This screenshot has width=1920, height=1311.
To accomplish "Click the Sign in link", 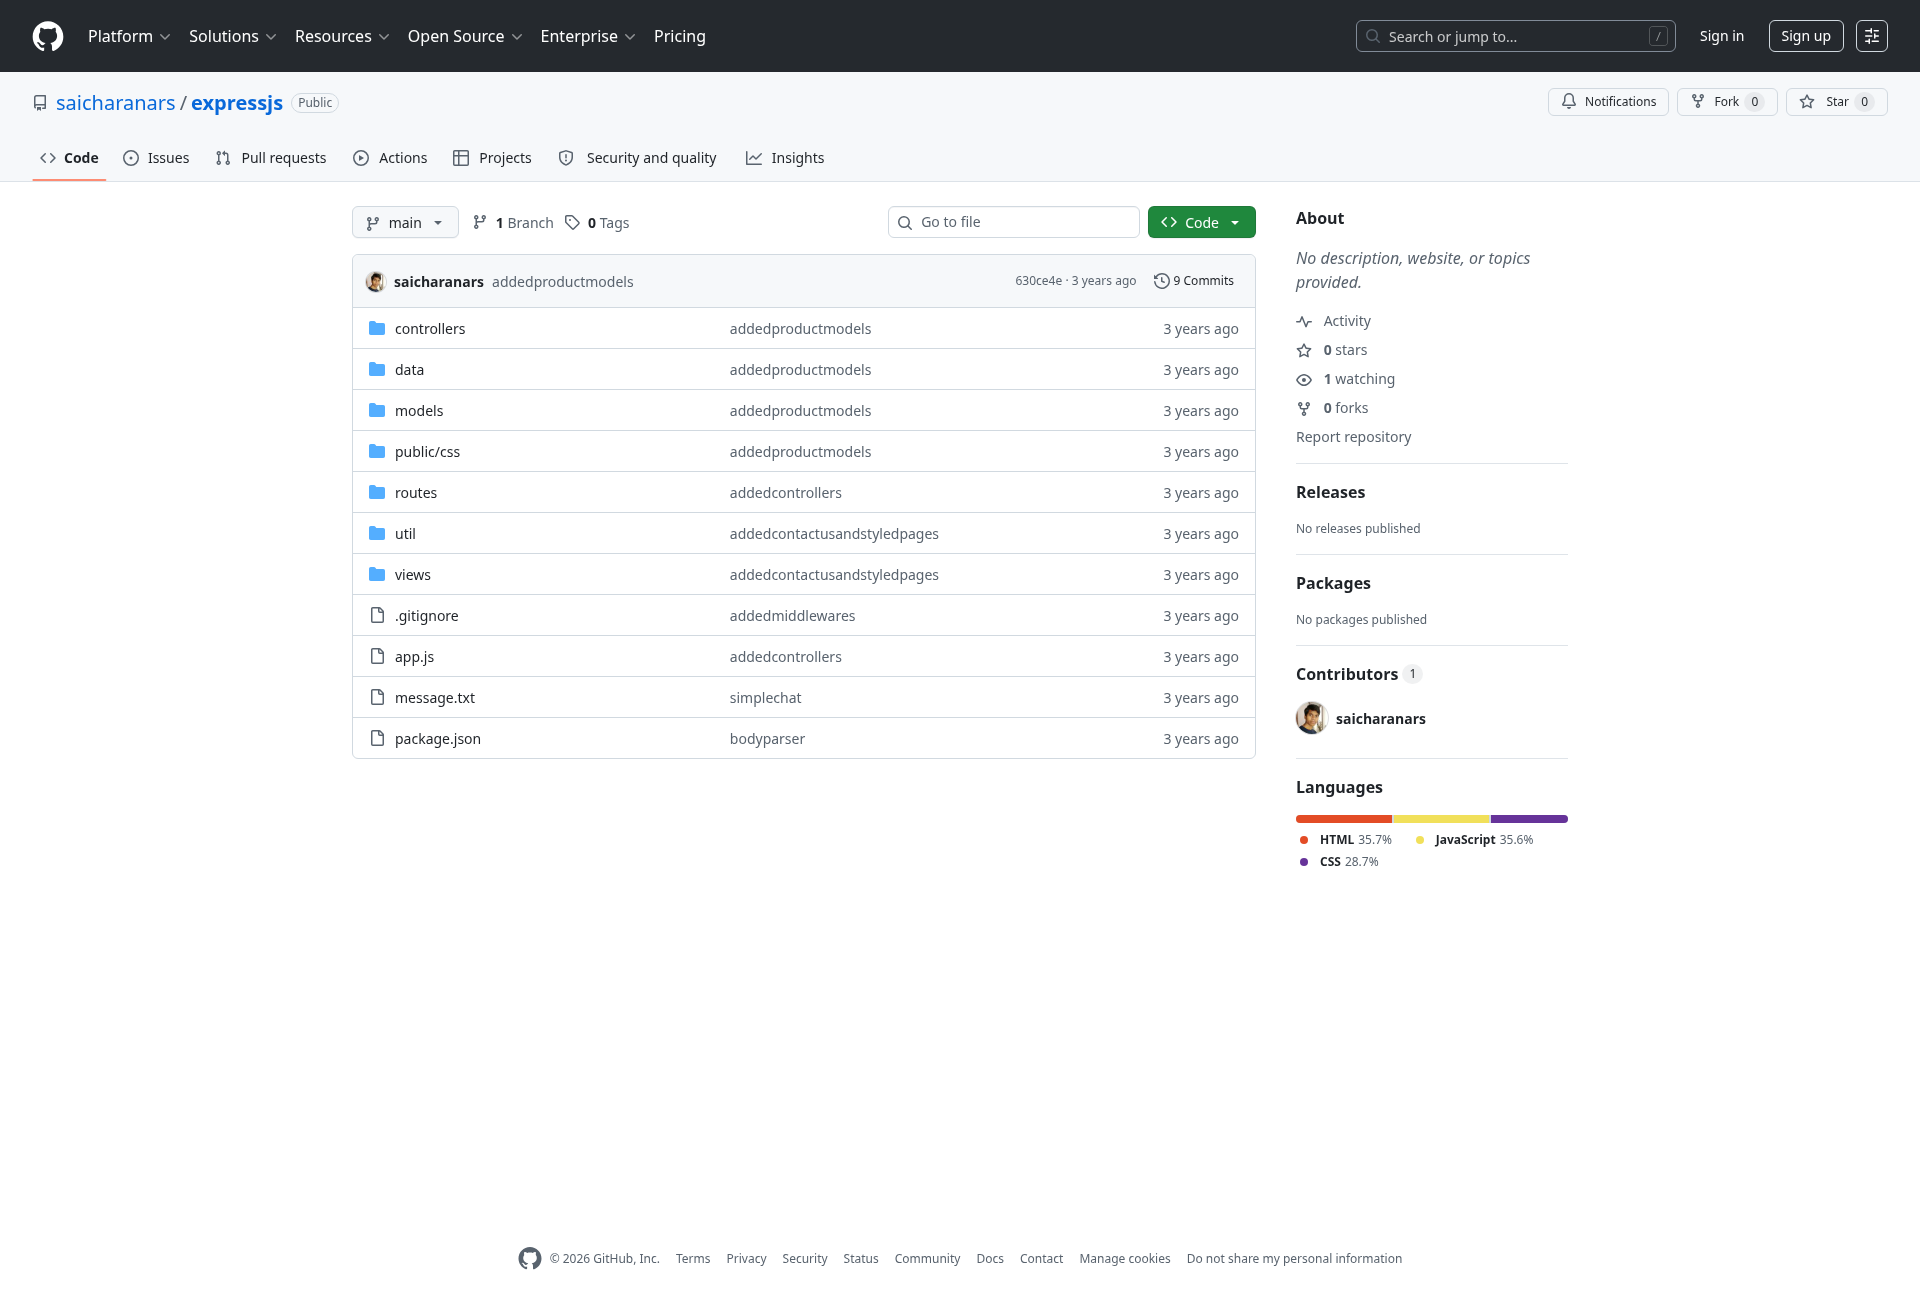I will (1721, 36).
